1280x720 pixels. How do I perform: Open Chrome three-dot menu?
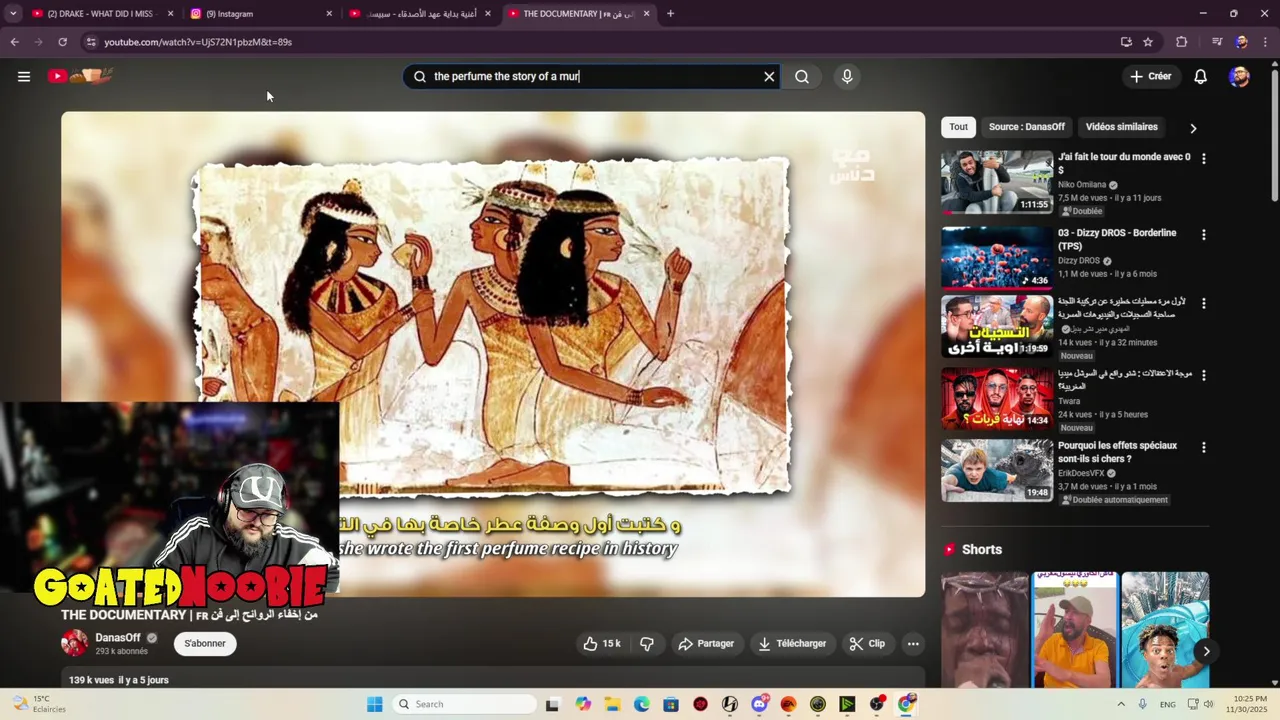[1266, 42]
